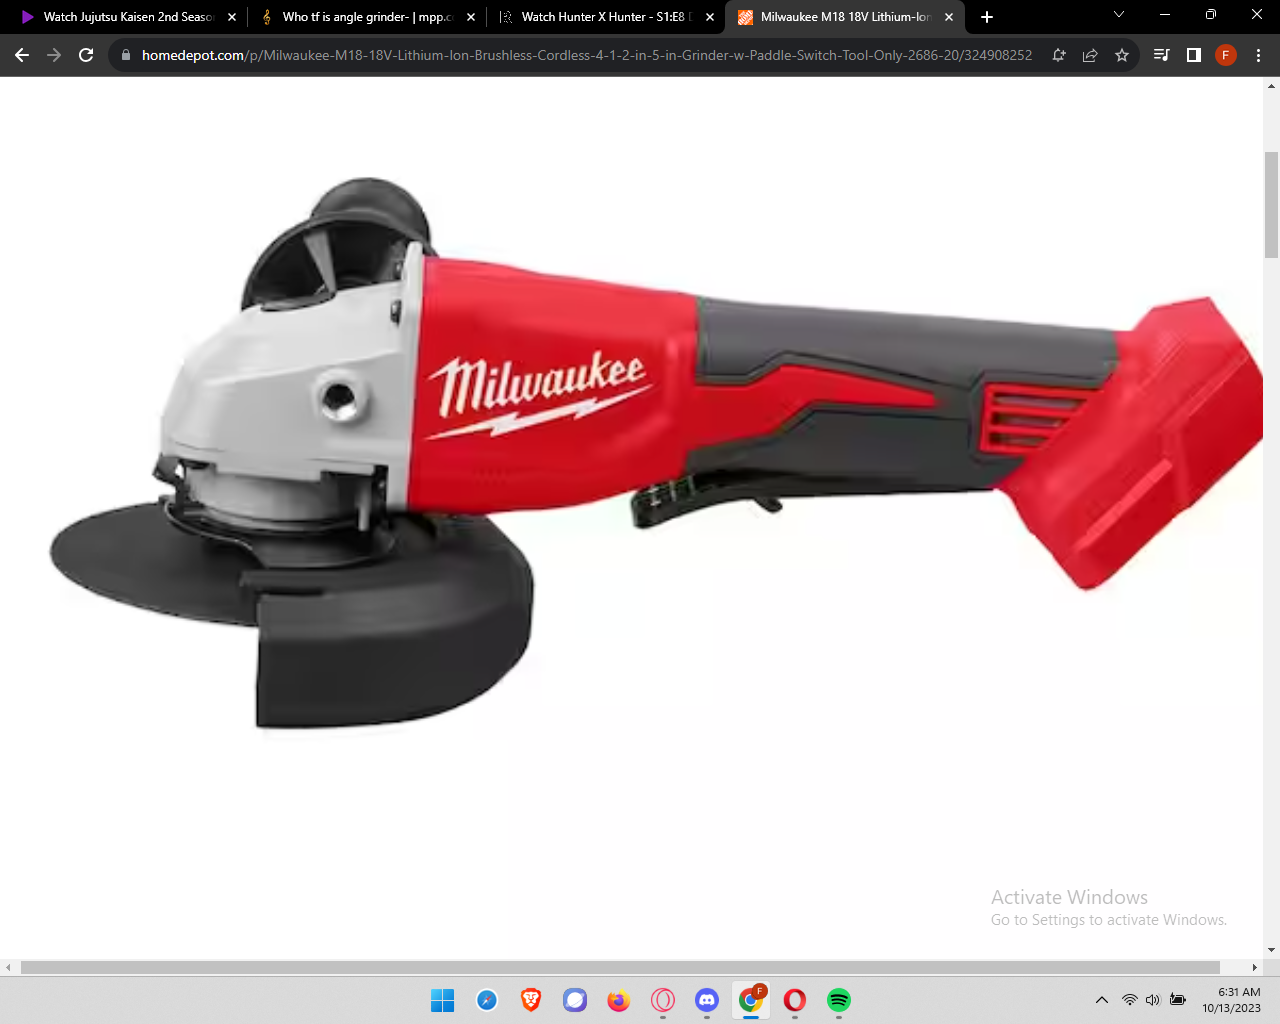
Task: Click the right arrow of horizontal scrollbar
Action: click(1255, 967)
